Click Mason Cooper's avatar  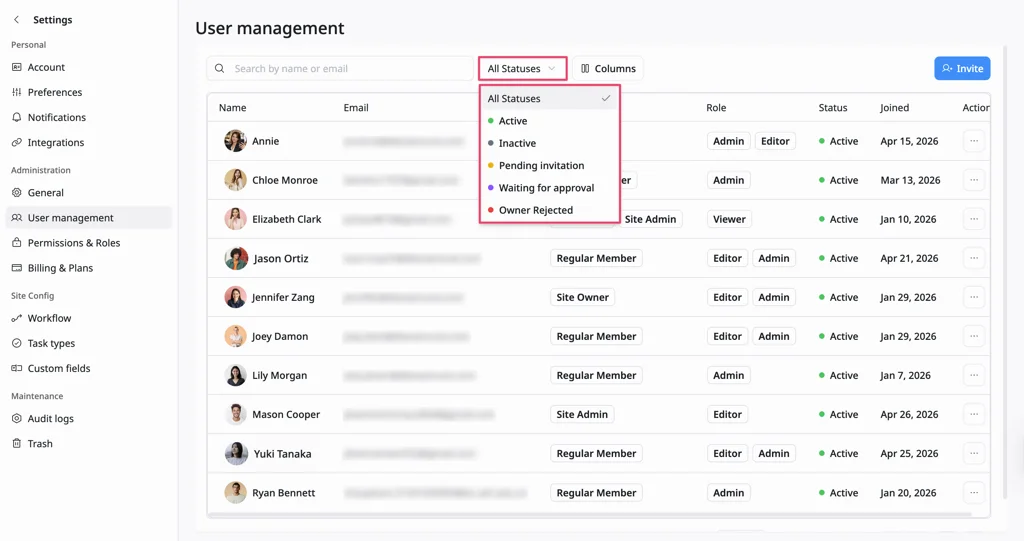click(235, 414)
